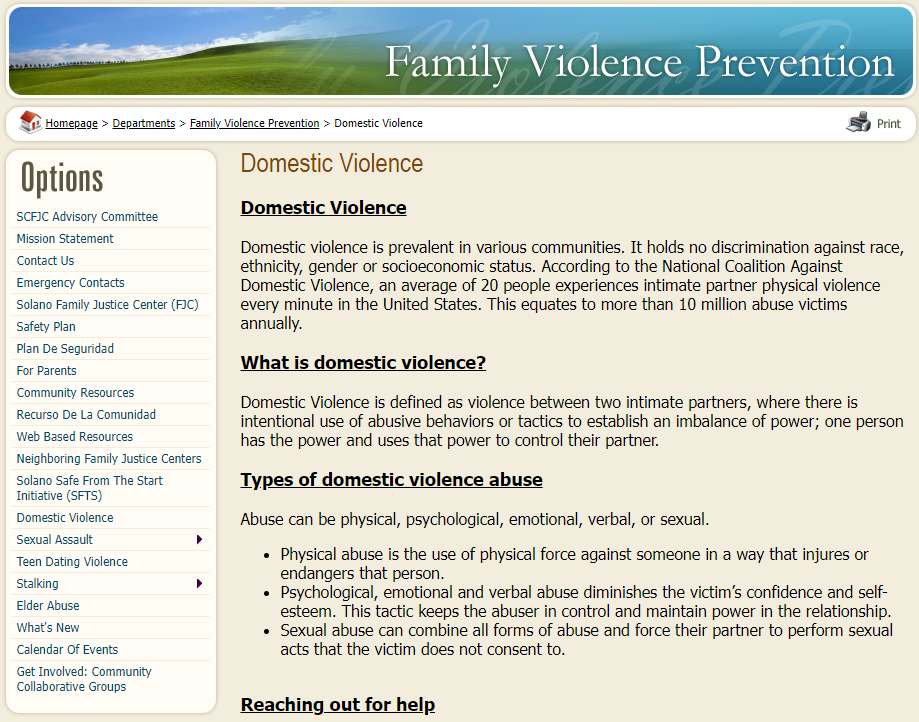Click the 'Abuse can be physical, psychological' sentence

tap(475, 519)
